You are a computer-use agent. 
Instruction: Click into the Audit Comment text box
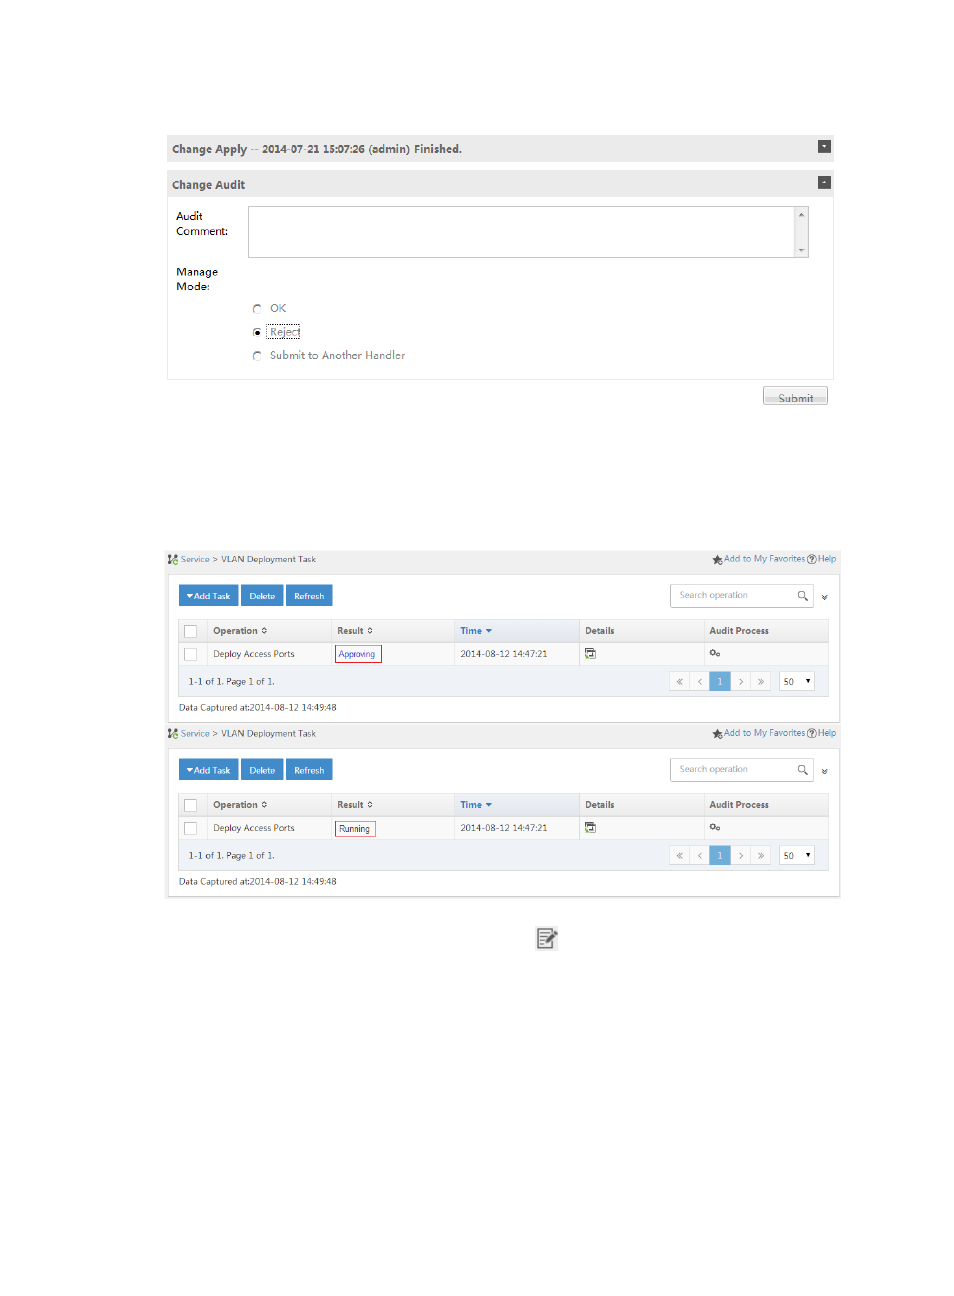point(521,232)
